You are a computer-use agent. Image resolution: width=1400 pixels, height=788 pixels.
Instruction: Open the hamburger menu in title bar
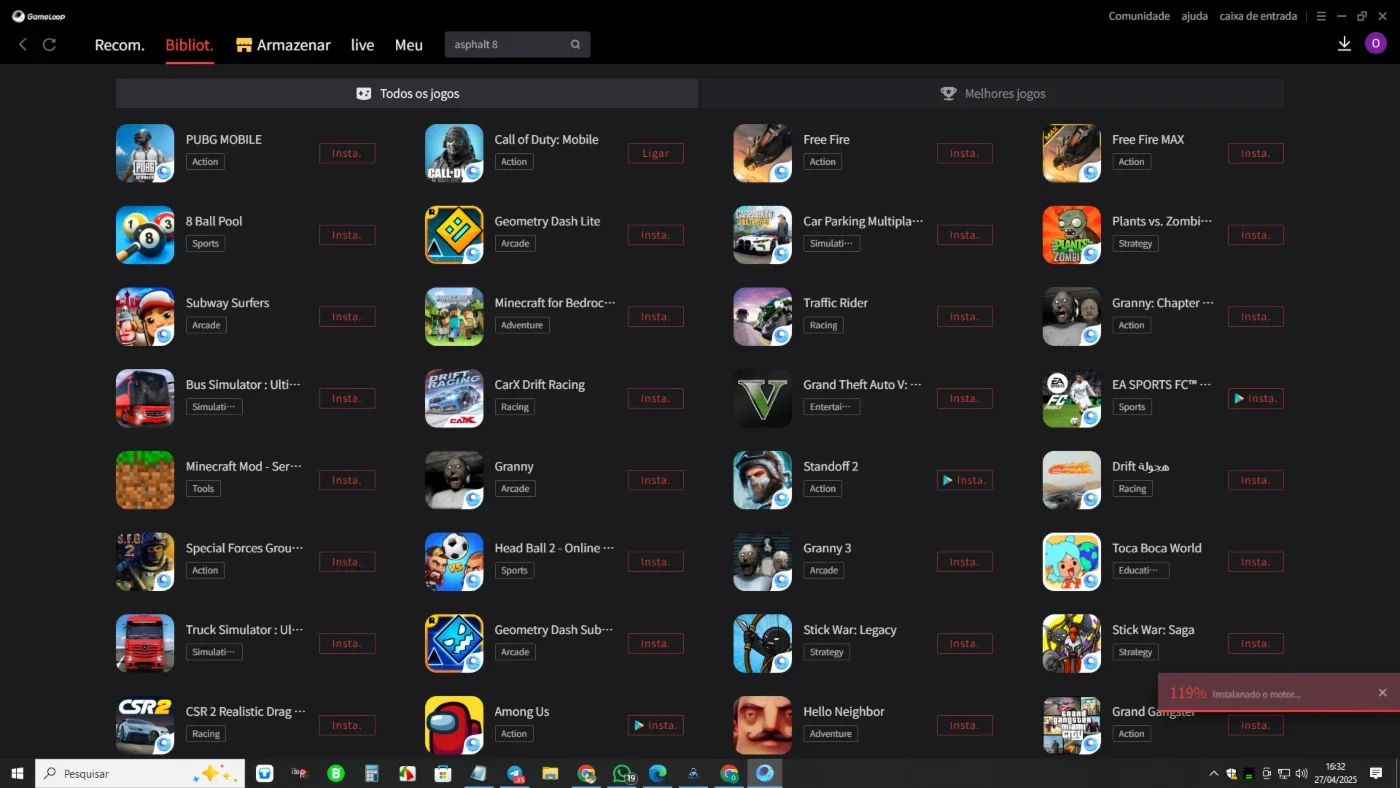click(x=1321, y=16)
